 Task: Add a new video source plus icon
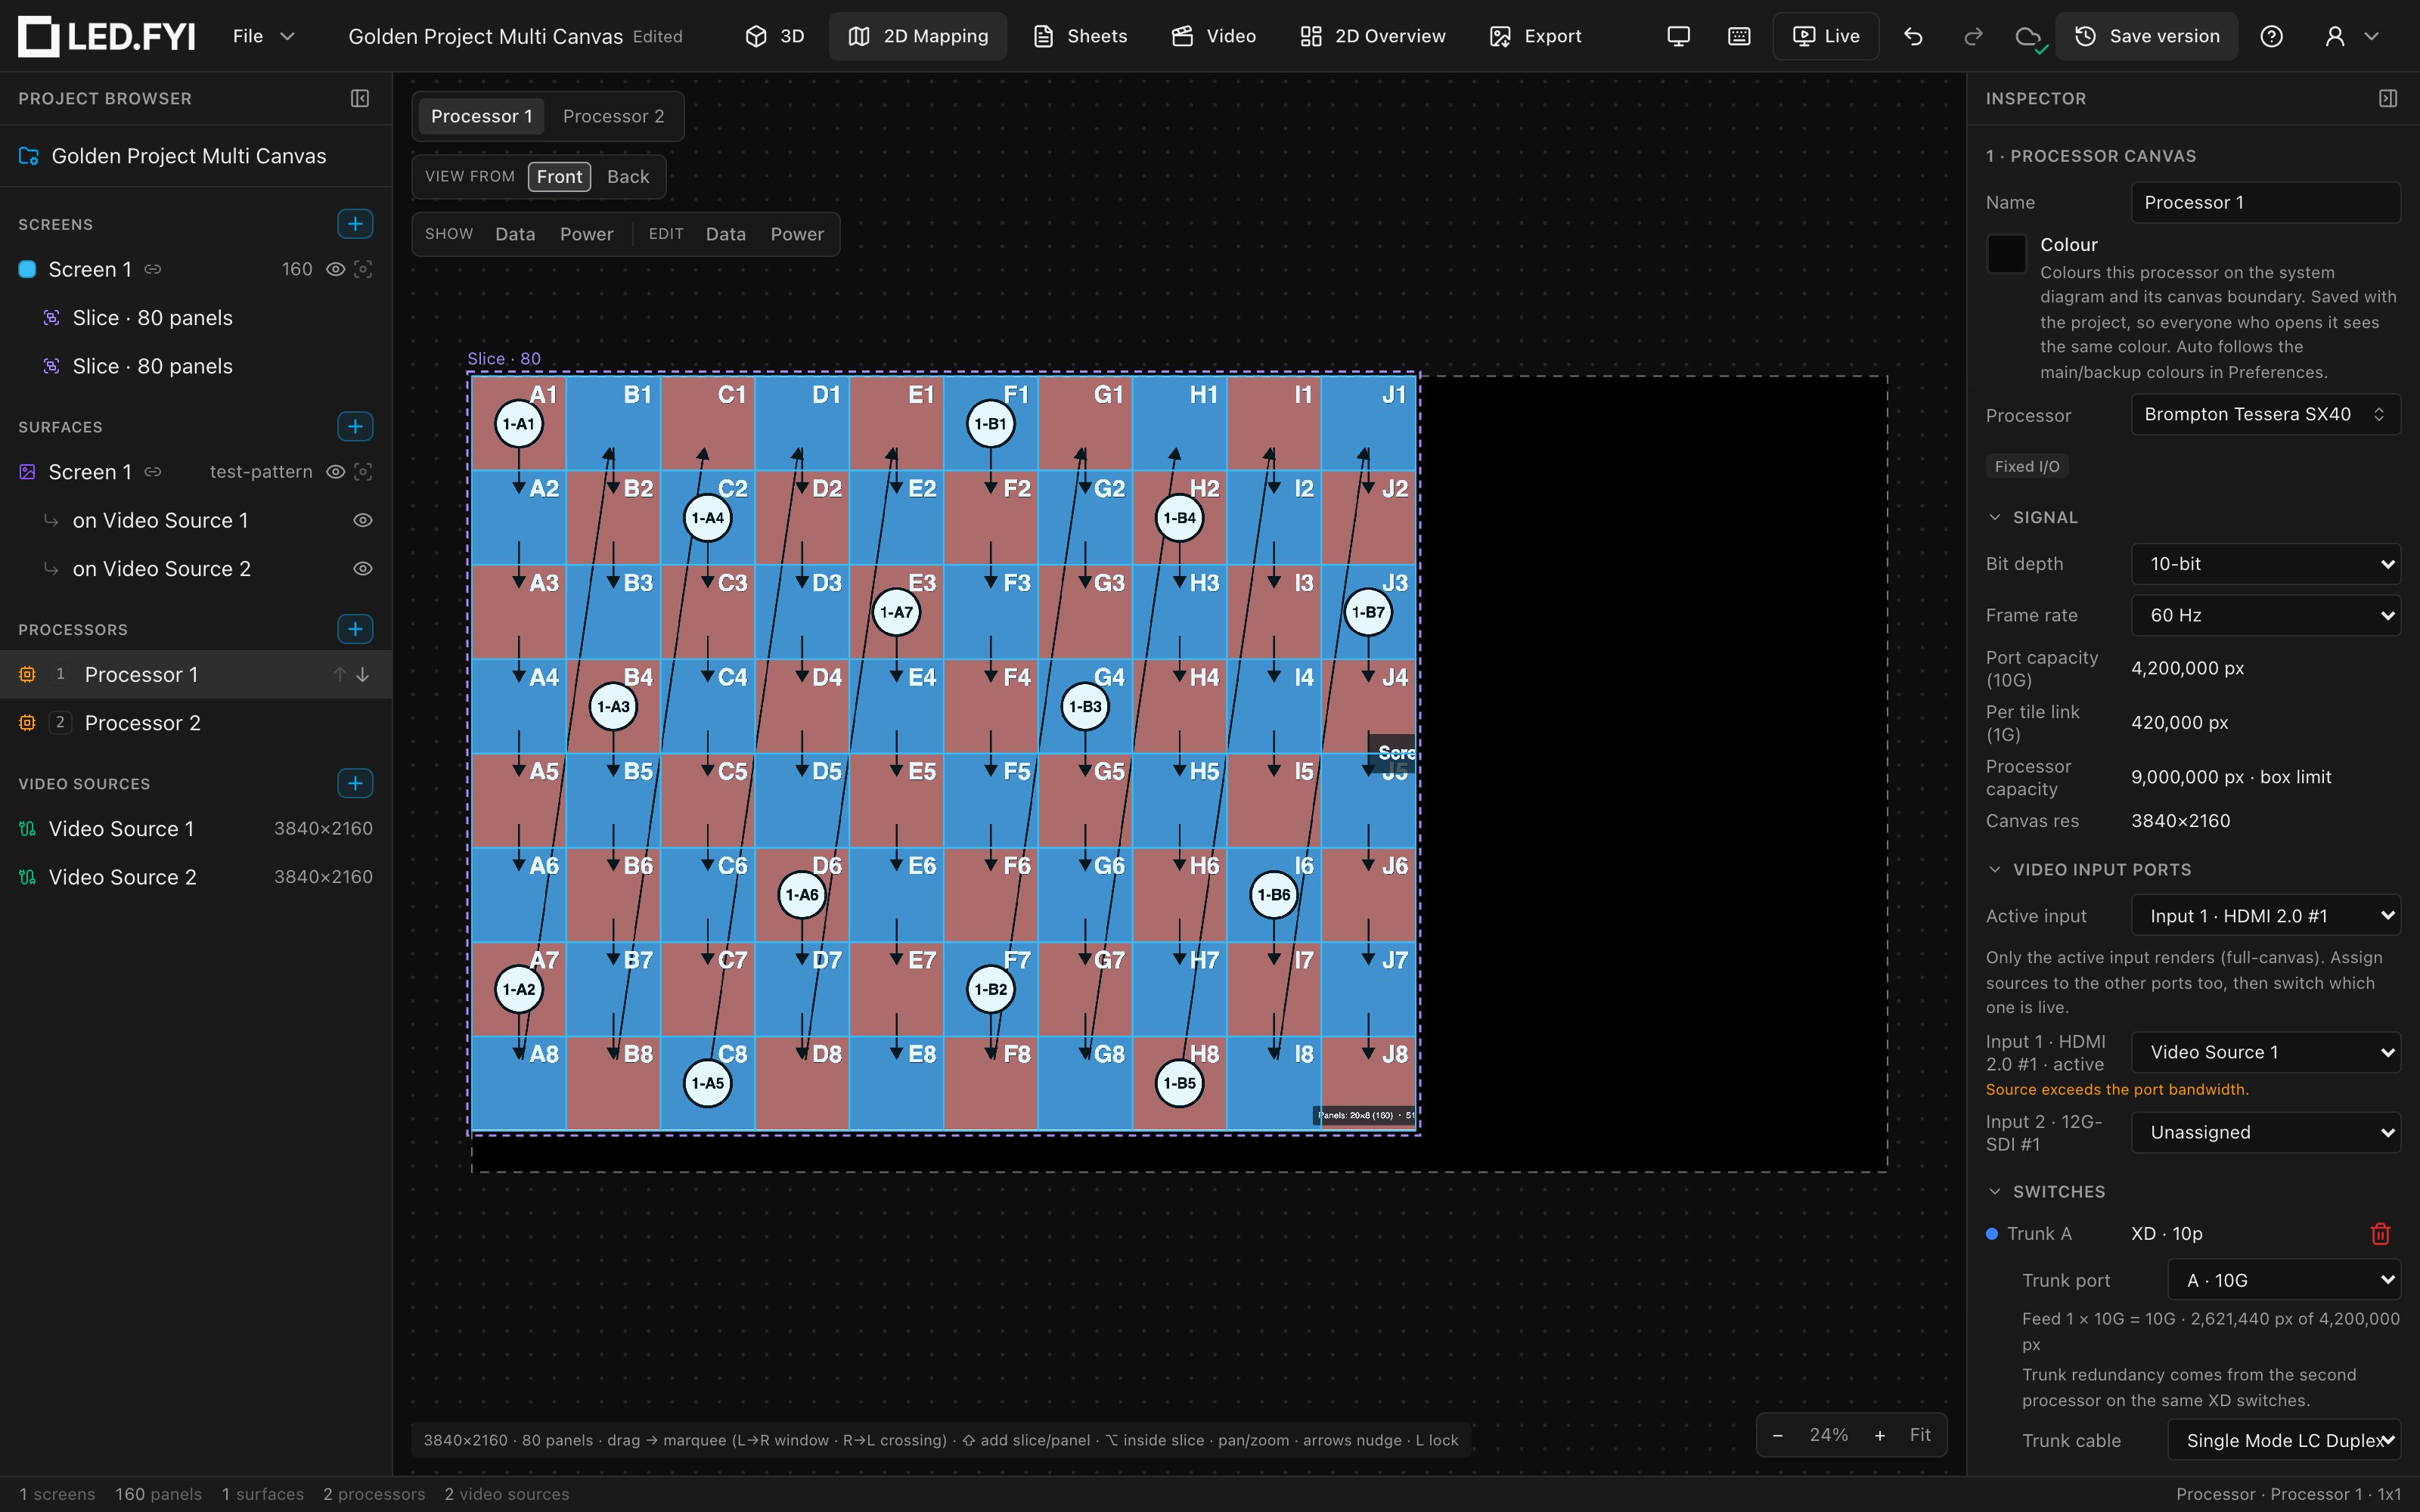tap(355, 783)
